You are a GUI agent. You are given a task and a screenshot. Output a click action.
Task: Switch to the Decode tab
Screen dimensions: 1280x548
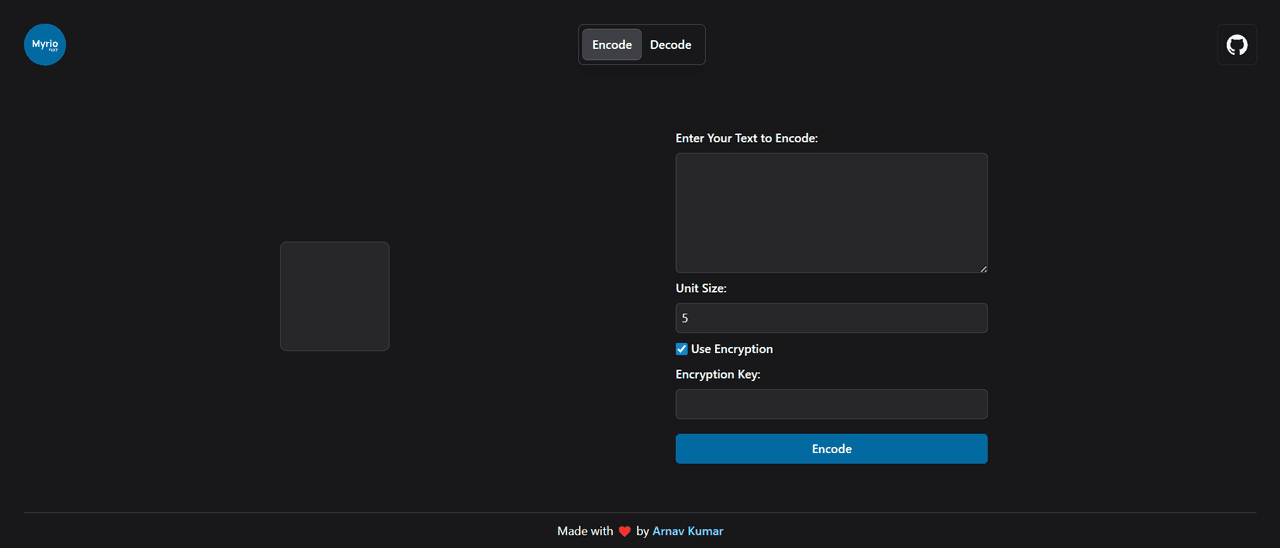point(670,45)
